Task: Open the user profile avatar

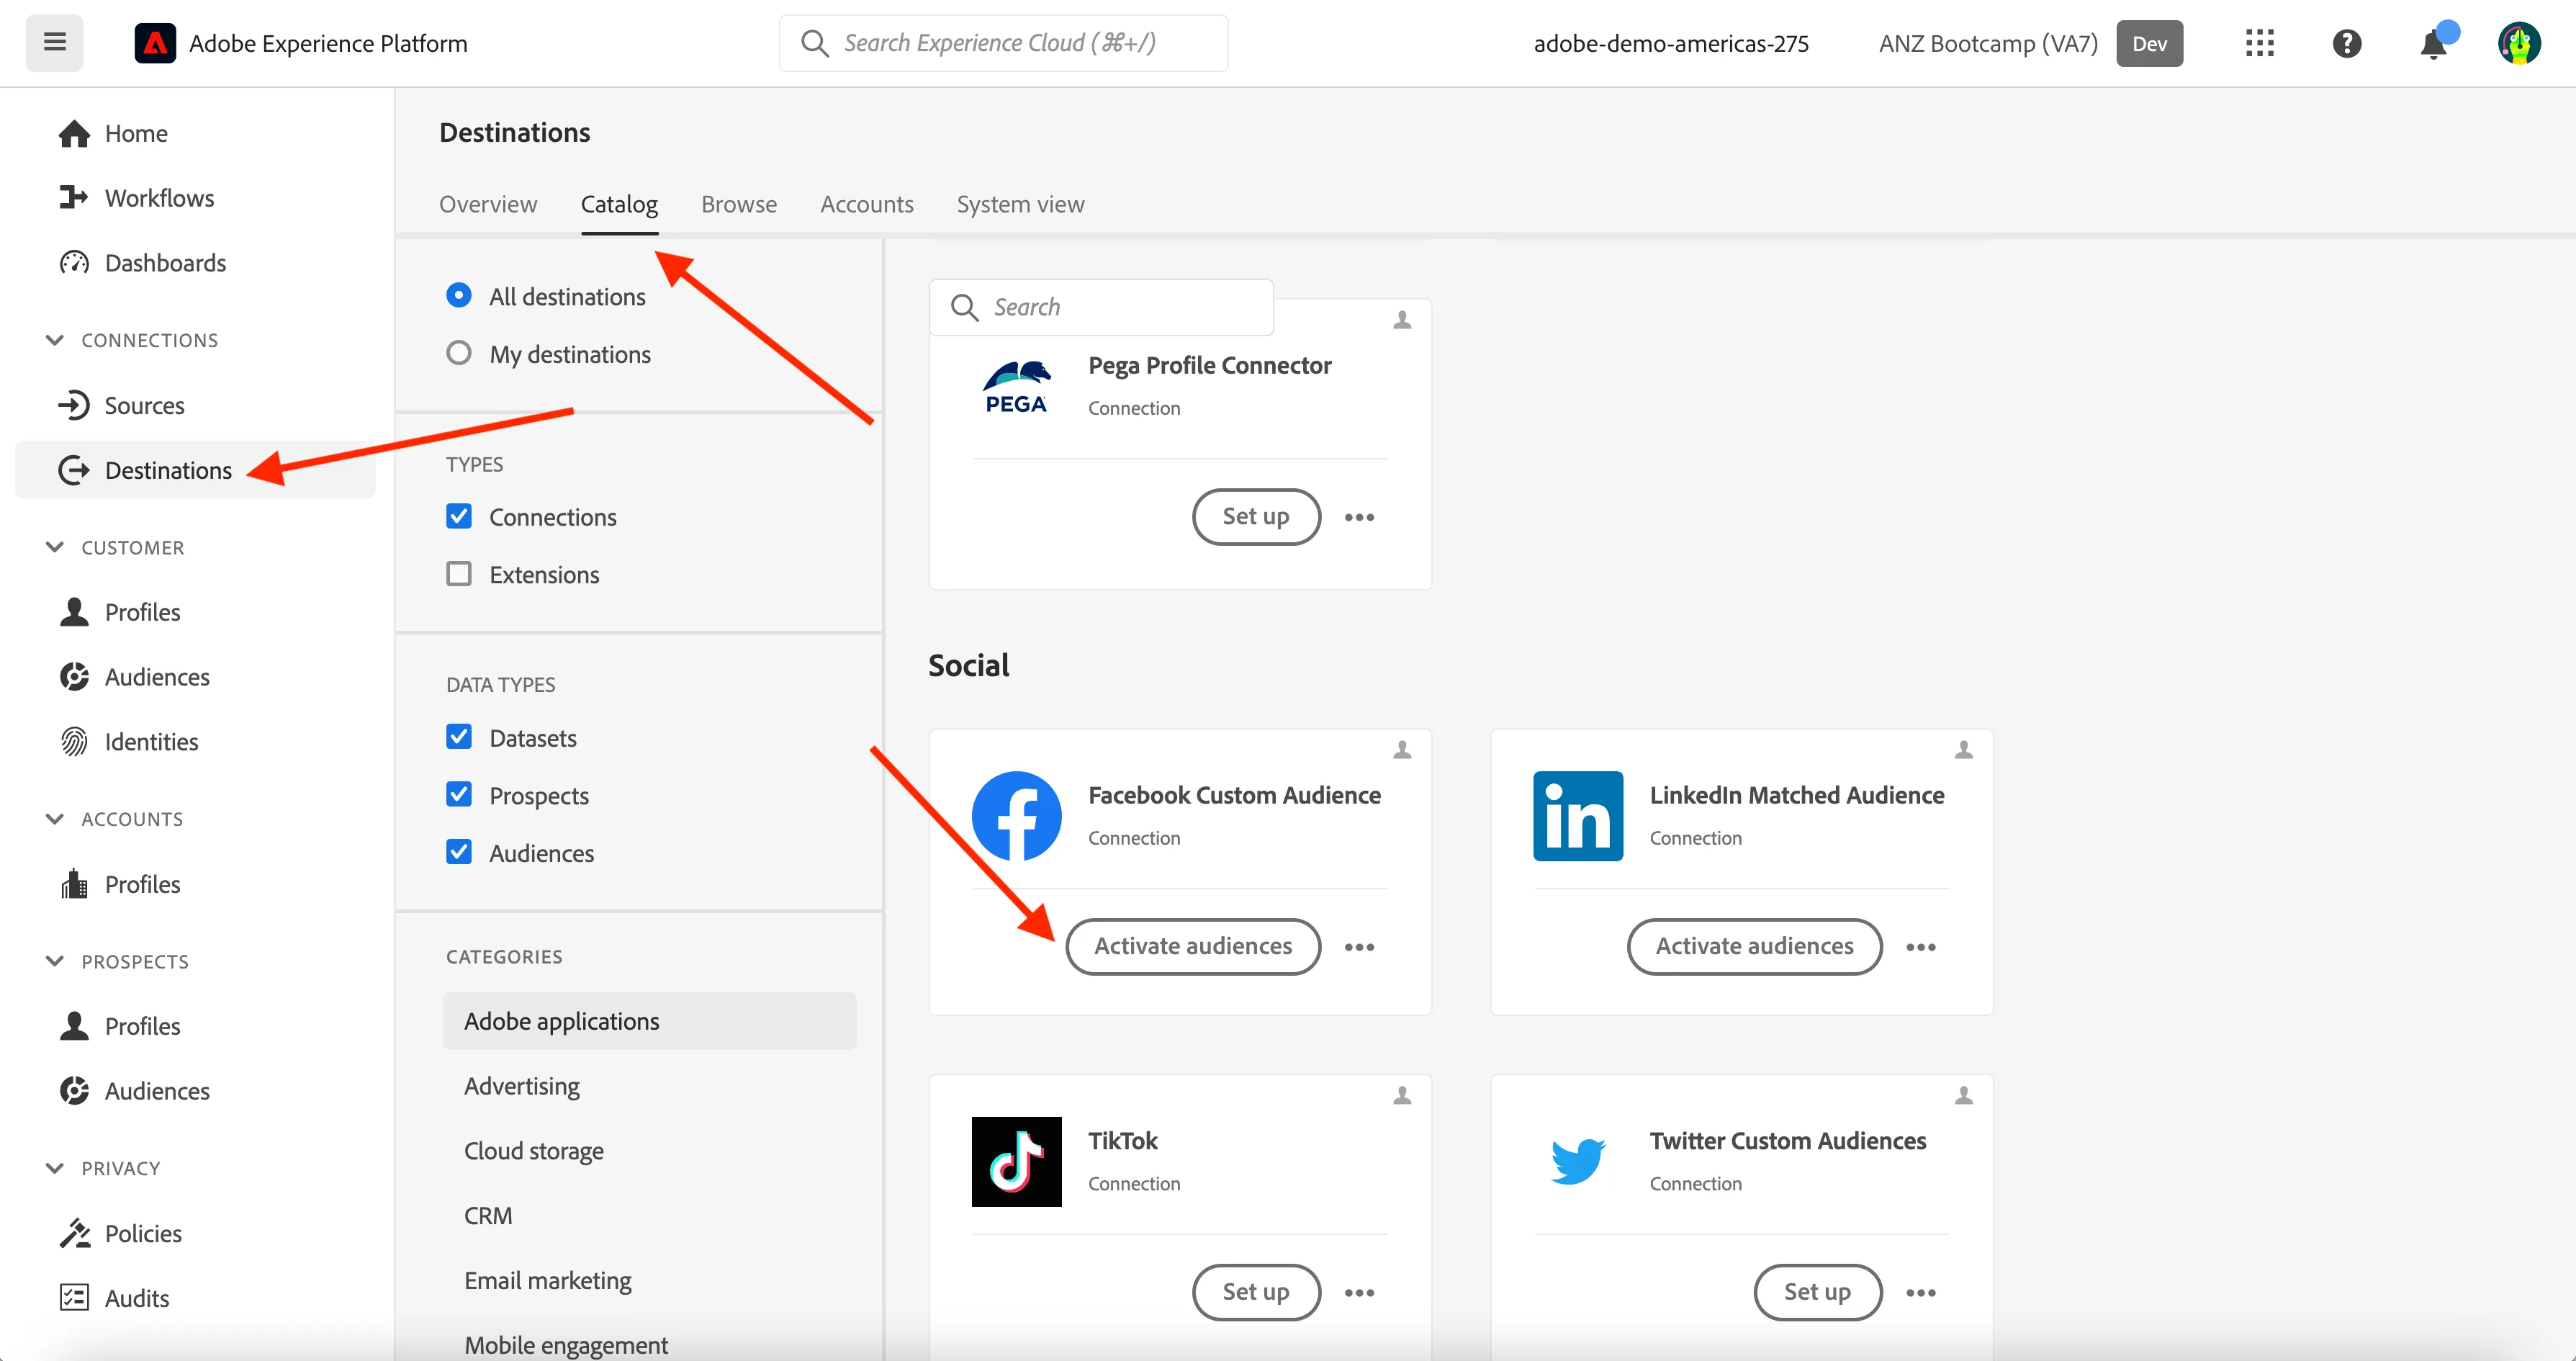Action: (x=2519, y=43)
